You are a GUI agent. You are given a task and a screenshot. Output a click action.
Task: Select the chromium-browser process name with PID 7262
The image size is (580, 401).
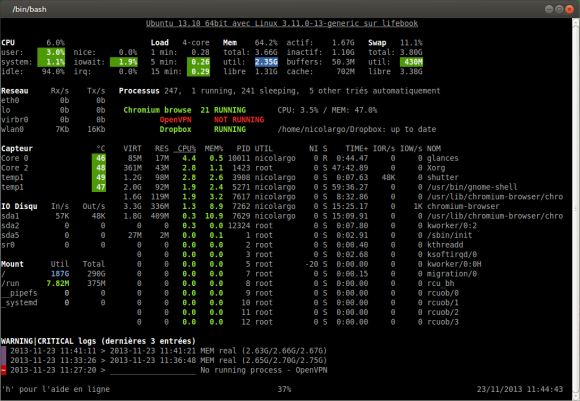[x=463, y=206]
